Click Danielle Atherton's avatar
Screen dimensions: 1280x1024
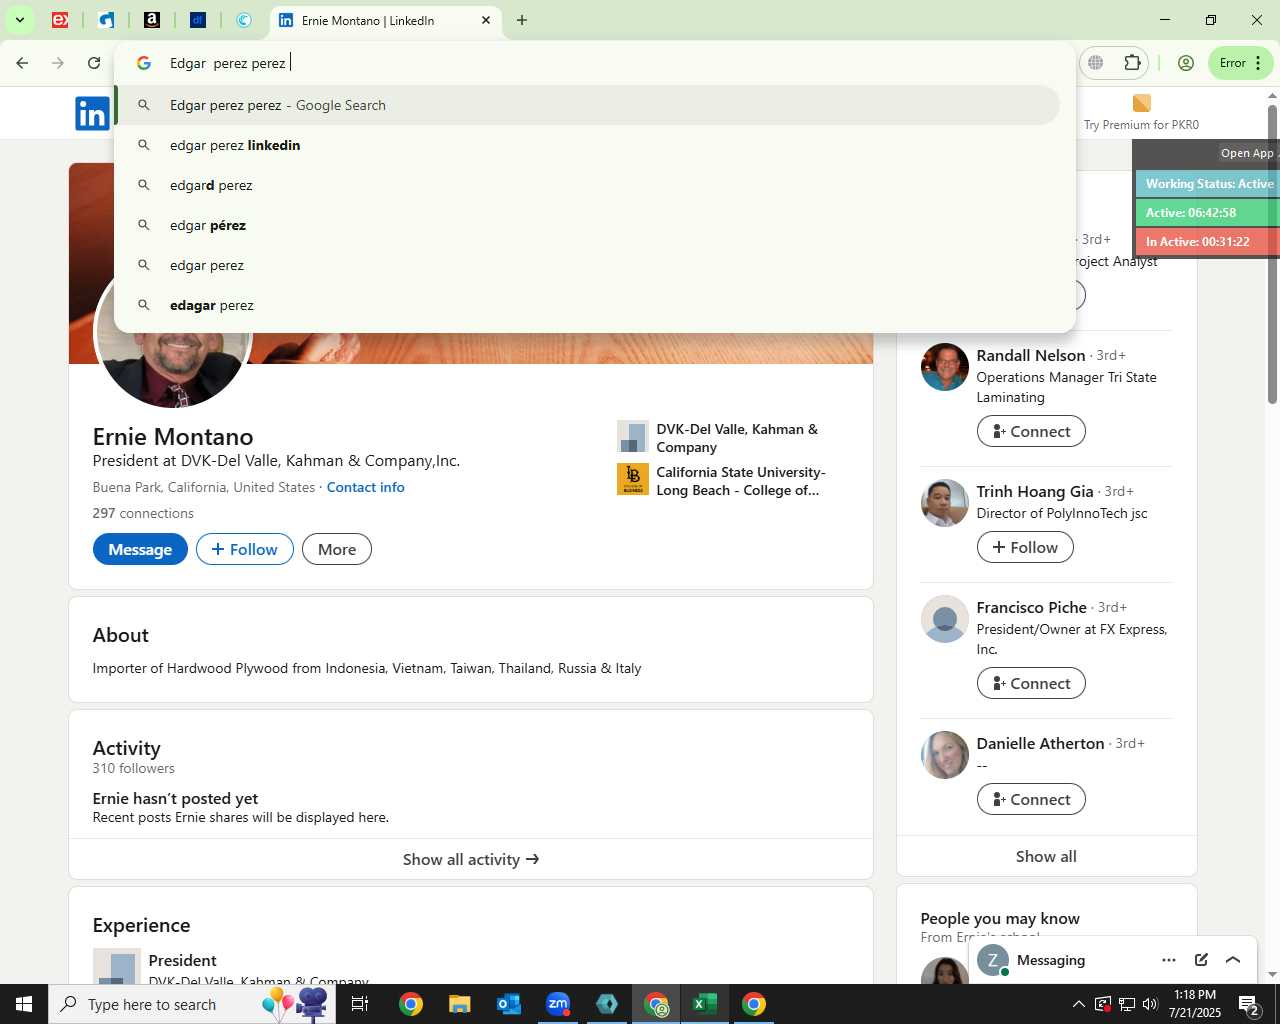[x=945, y=755]
